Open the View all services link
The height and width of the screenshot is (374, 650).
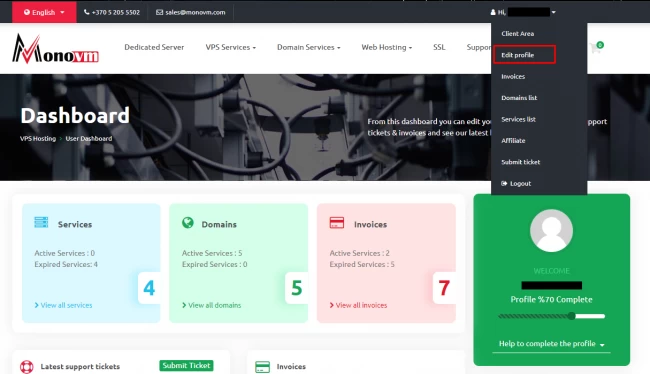click(x=63, y=305)
